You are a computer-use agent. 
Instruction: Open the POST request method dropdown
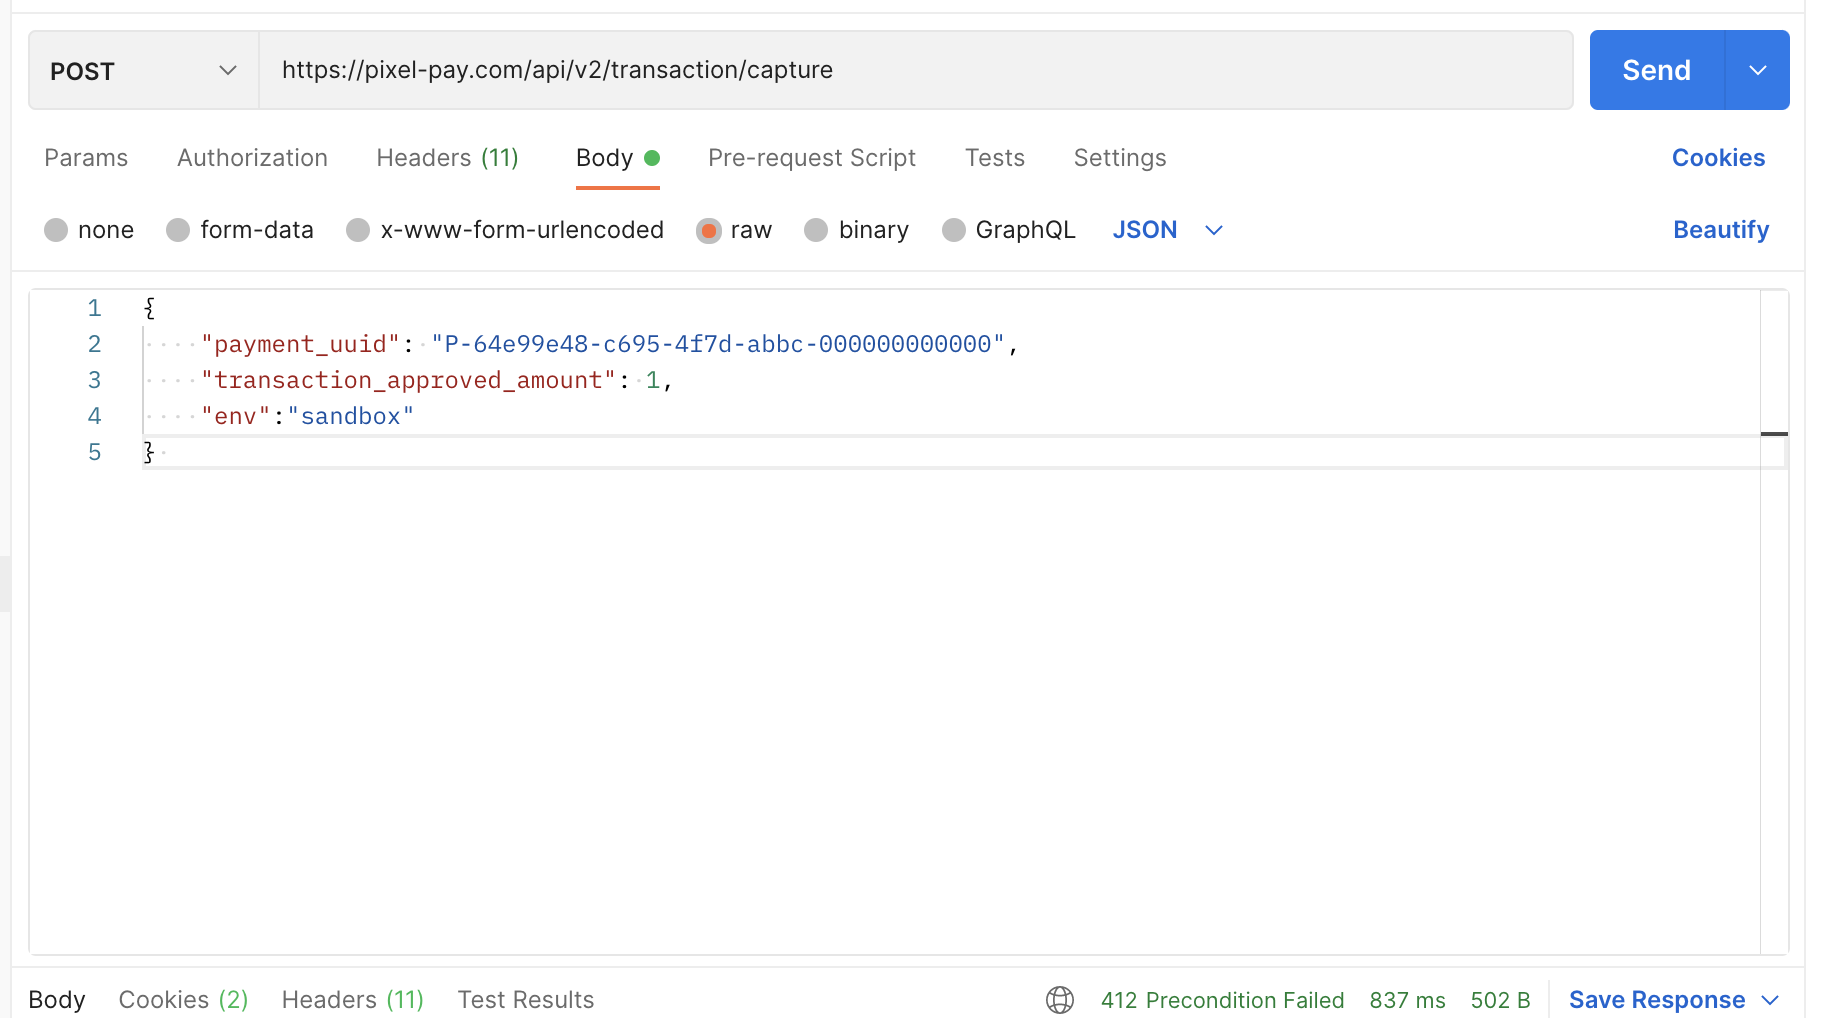(142, 70)
